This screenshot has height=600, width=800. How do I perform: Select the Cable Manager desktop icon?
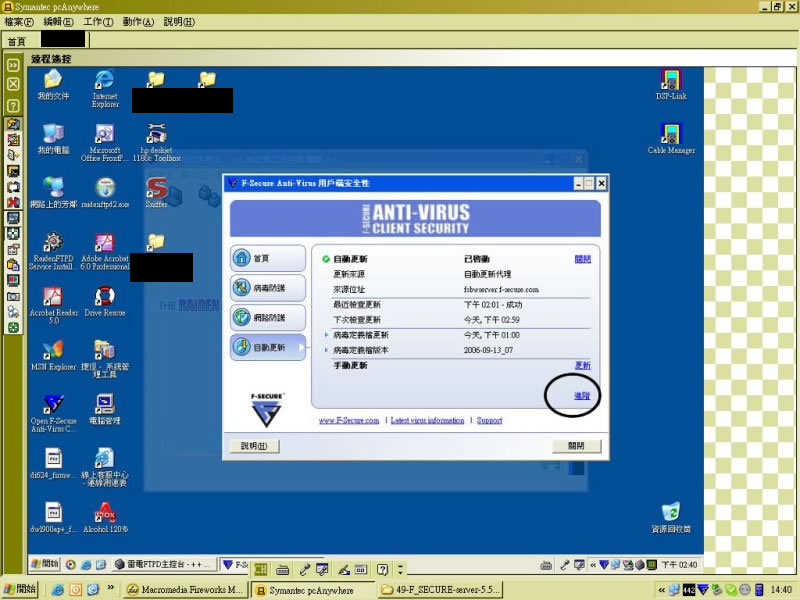coord(671,139)
